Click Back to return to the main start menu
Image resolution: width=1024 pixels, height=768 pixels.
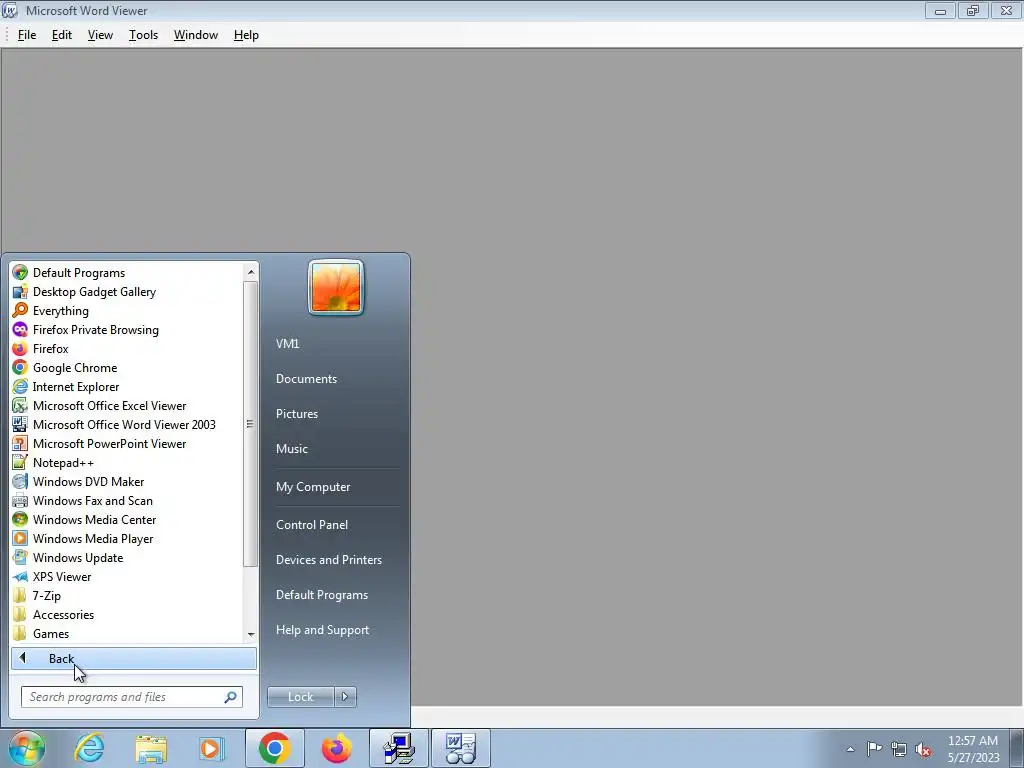[x=134, y=658]
